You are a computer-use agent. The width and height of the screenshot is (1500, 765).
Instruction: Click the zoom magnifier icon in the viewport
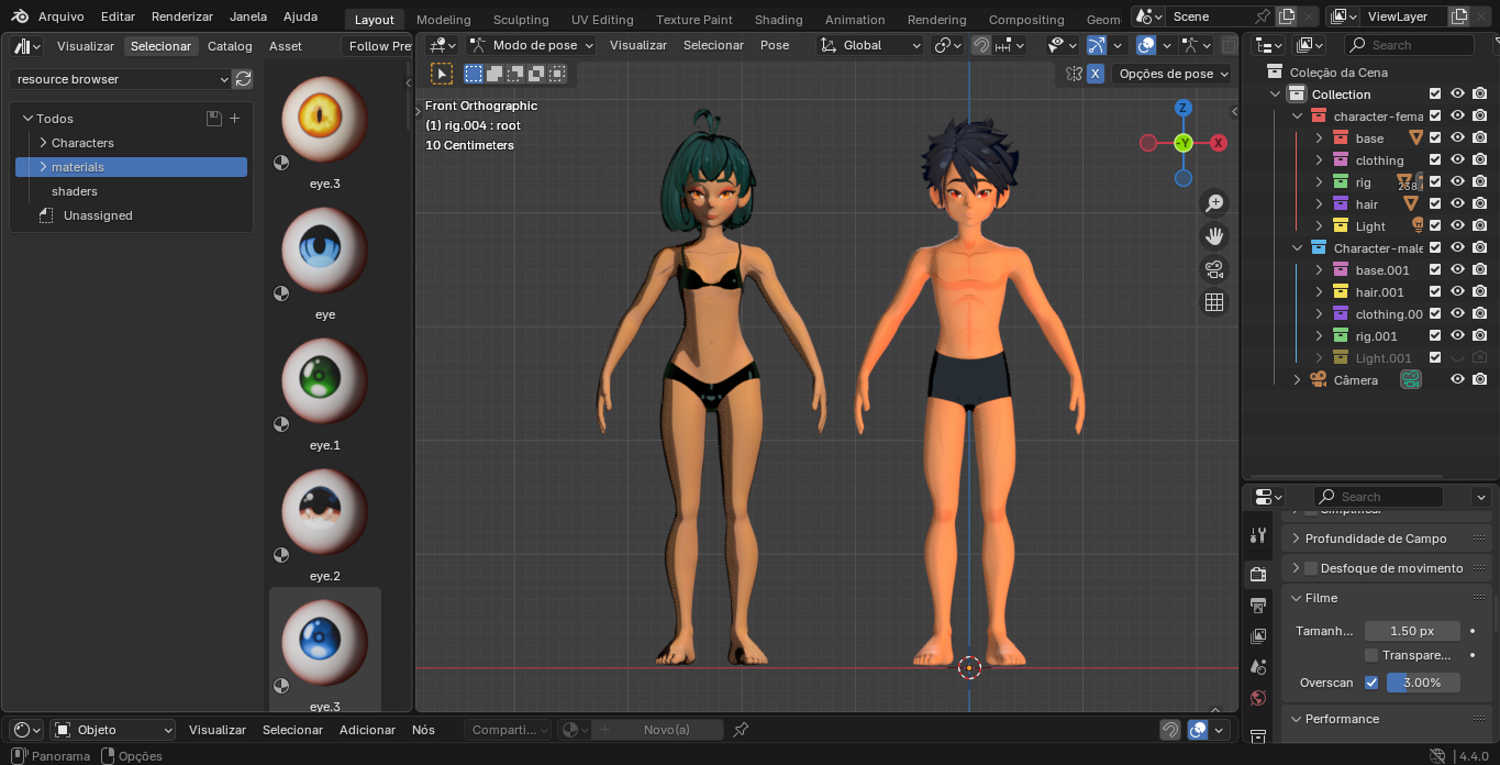pyautogui.click(x=1214, y=204)
